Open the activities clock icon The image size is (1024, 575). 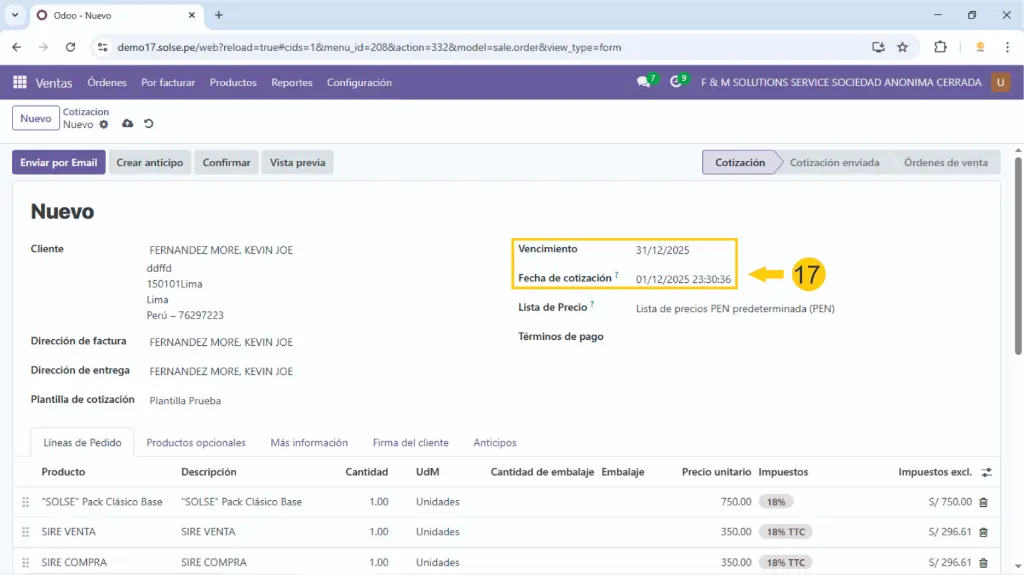coord(677,83)
